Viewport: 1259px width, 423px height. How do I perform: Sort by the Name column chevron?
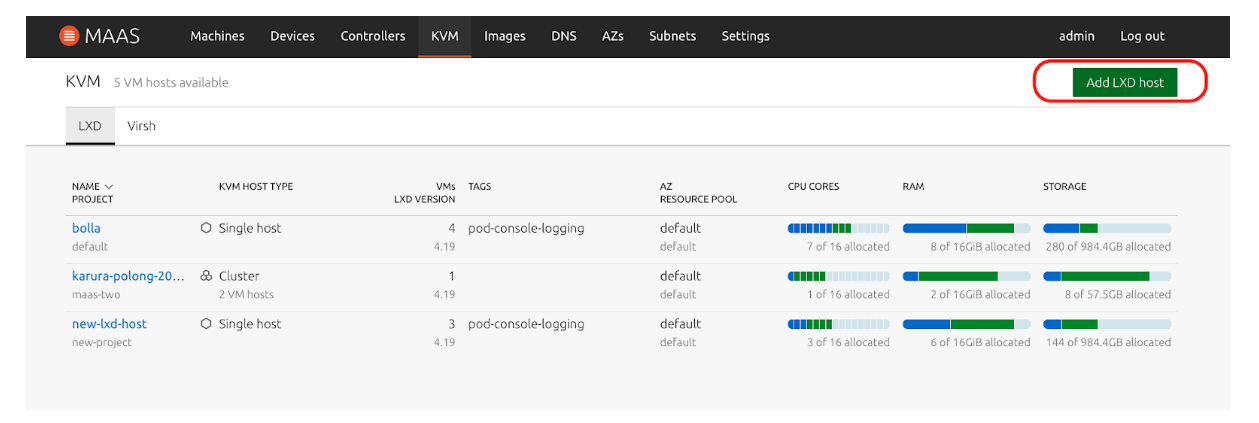[x=109, y=187]
